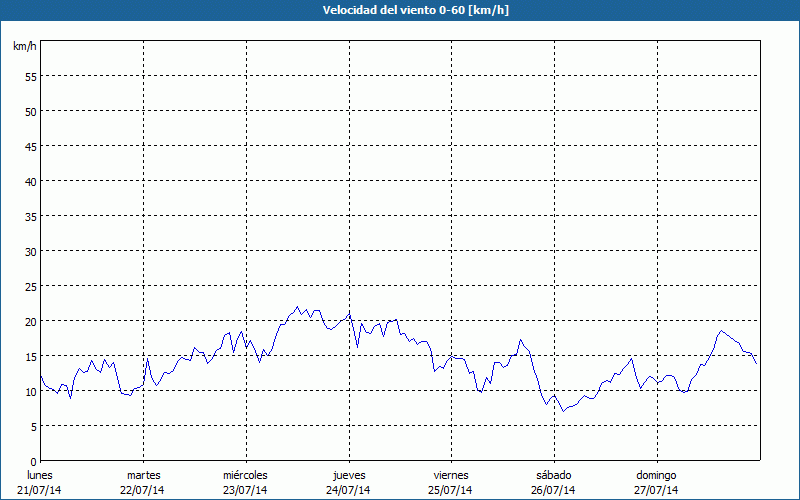The image size is (800, 500).
Task: Select the date label 24/07/14
Action: tap(348, 490)
